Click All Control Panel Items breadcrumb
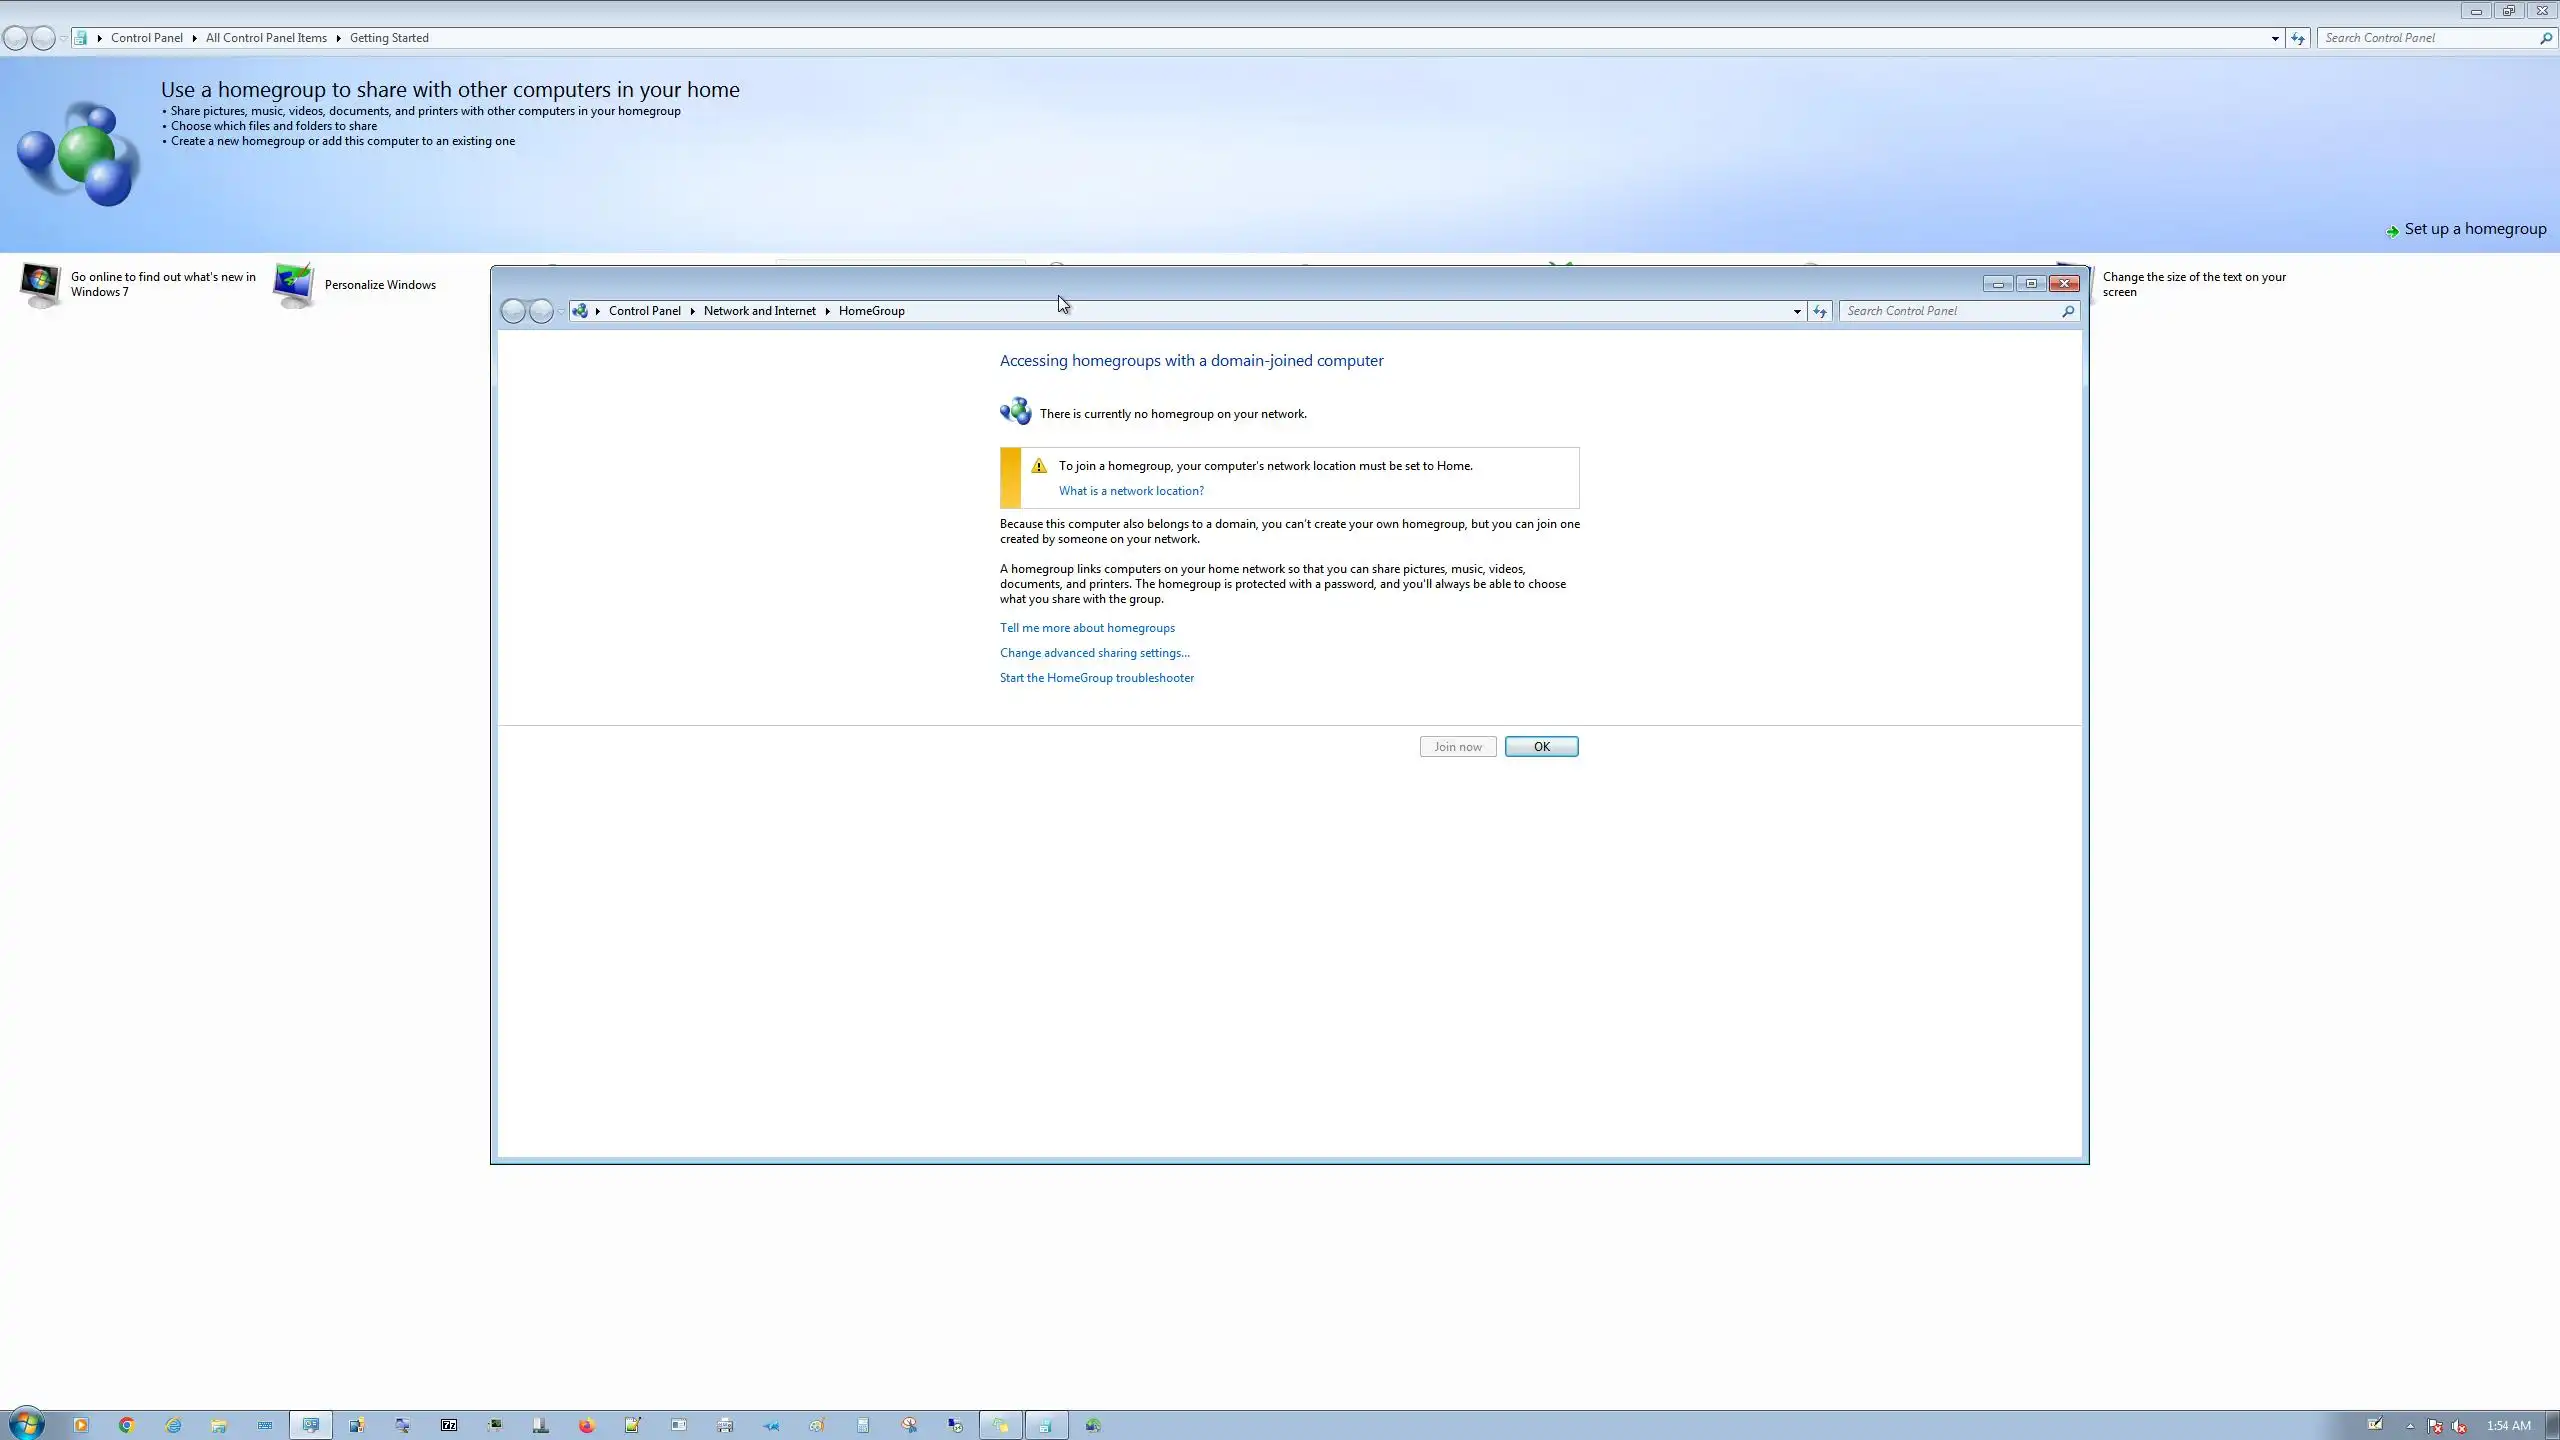 [x=266, y=38]
